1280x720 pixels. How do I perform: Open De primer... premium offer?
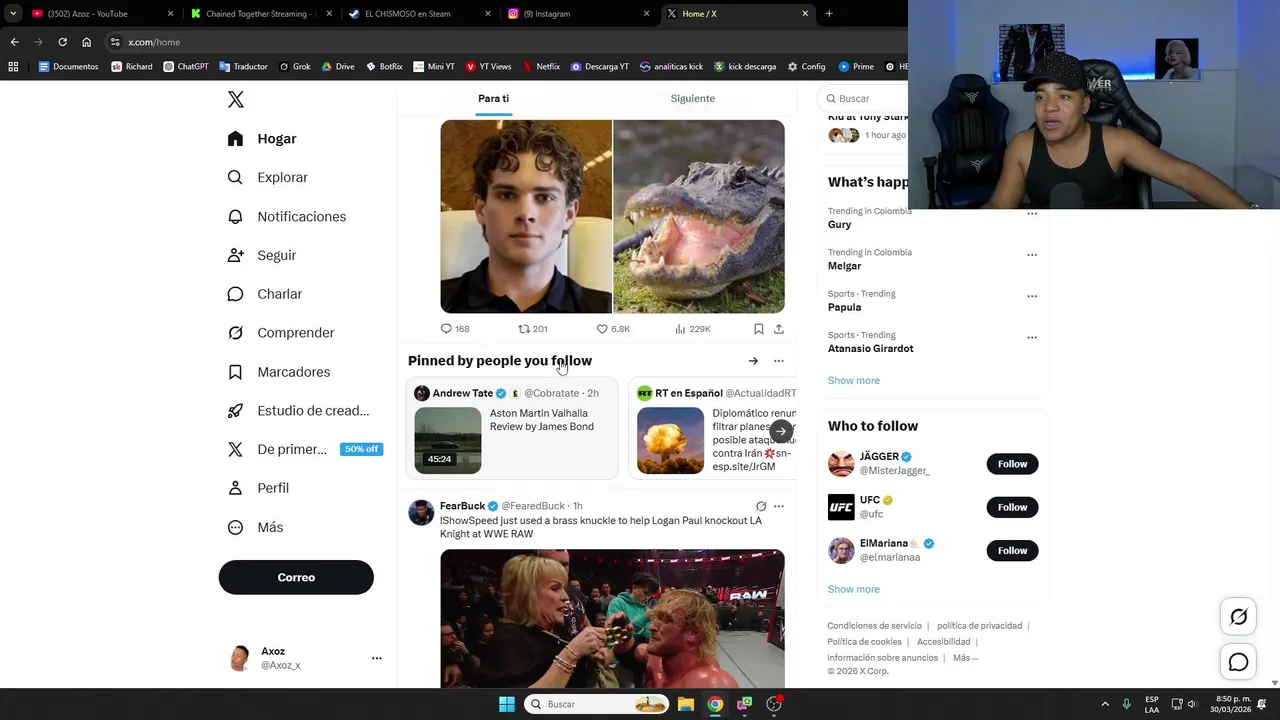click(304, 449)
